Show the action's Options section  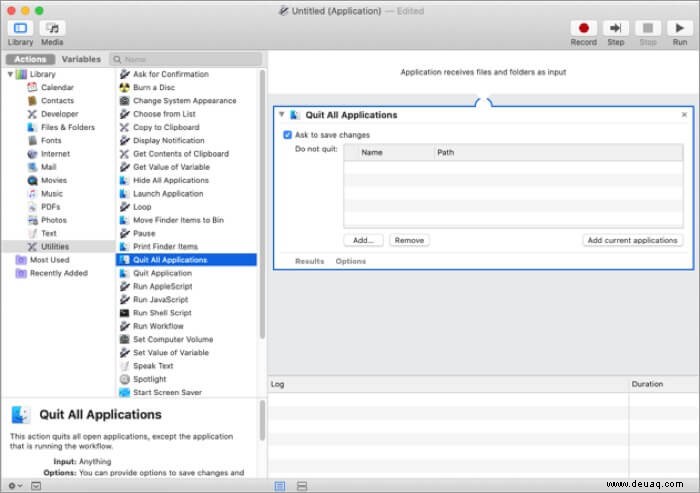[x=350, y=261]
